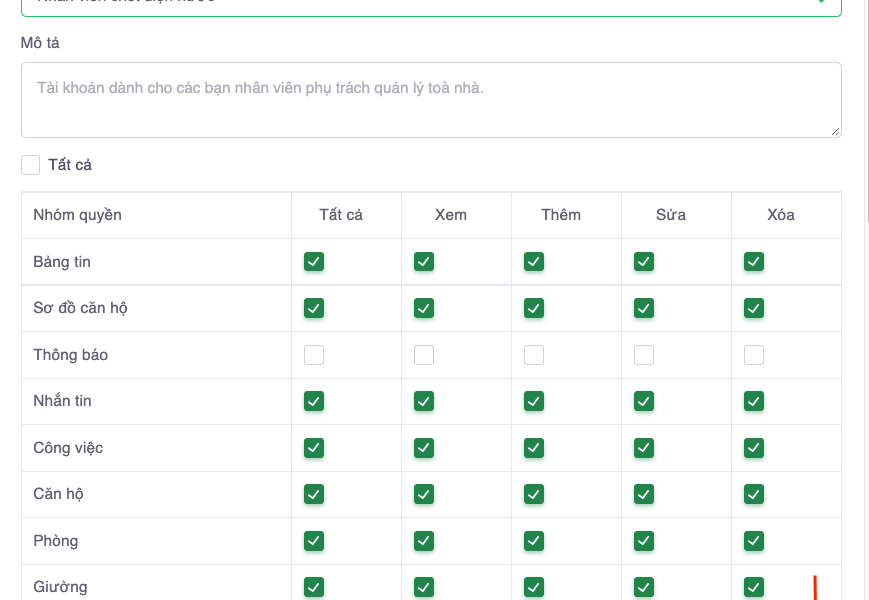
Task: Check 'Thêm' permission for Thông báo
Action: point(534,355)
